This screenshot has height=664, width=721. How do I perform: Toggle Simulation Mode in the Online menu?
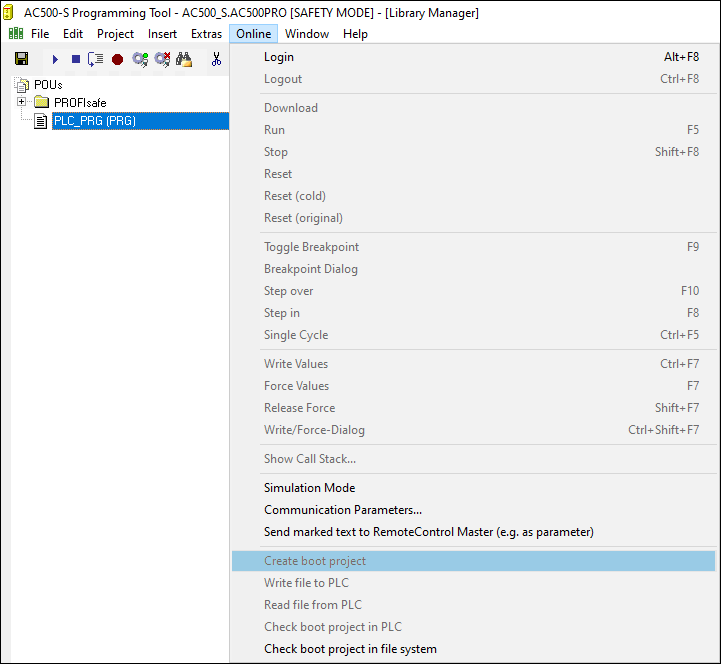[x=309, y=488]
